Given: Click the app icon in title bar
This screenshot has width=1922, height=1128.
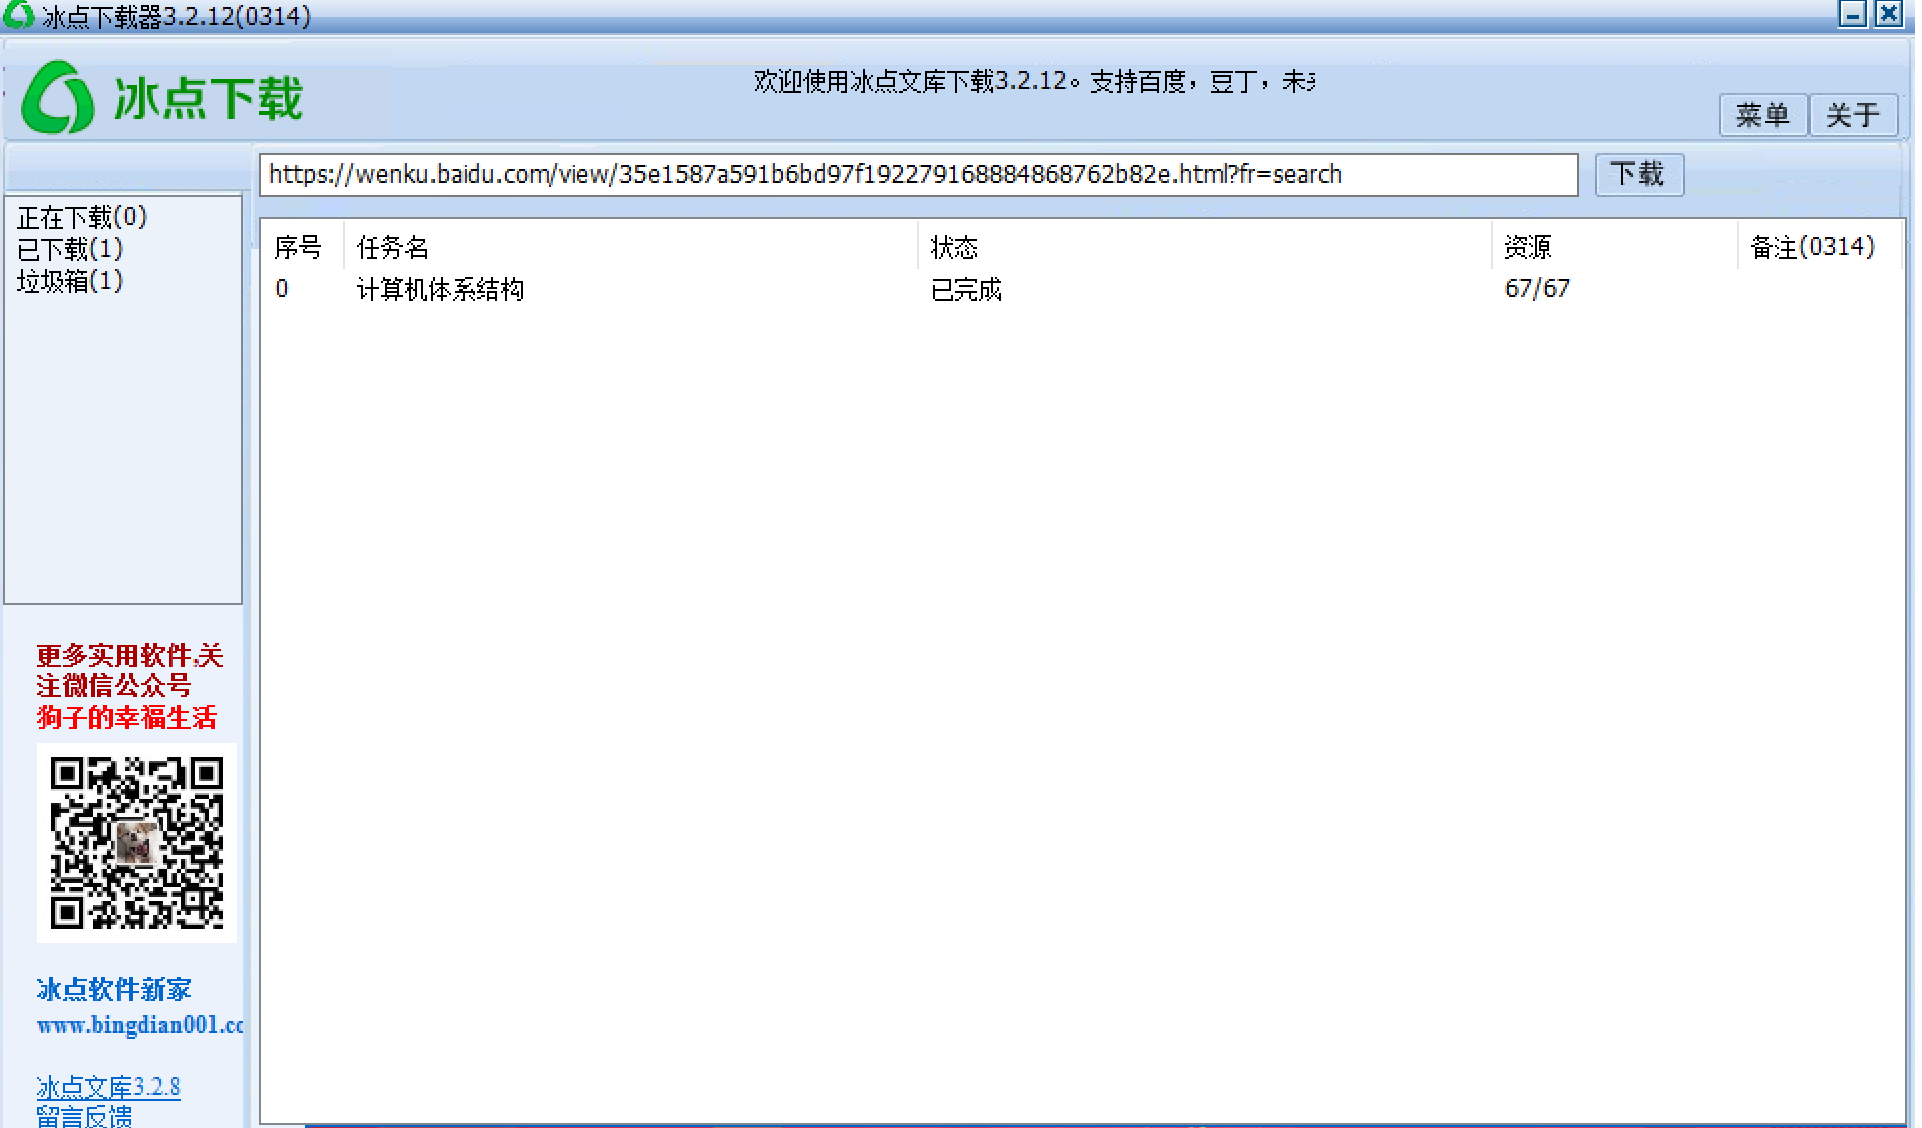Looking at the screenshot, I should (18, 14).
